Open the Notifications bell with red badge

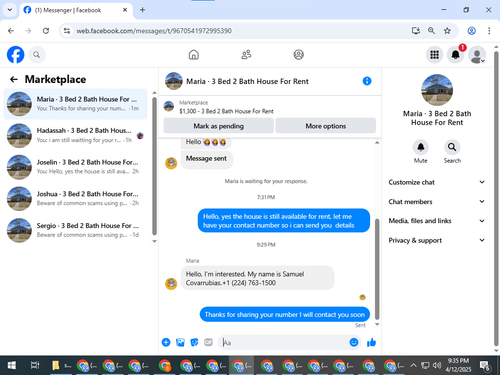(456, 55)
